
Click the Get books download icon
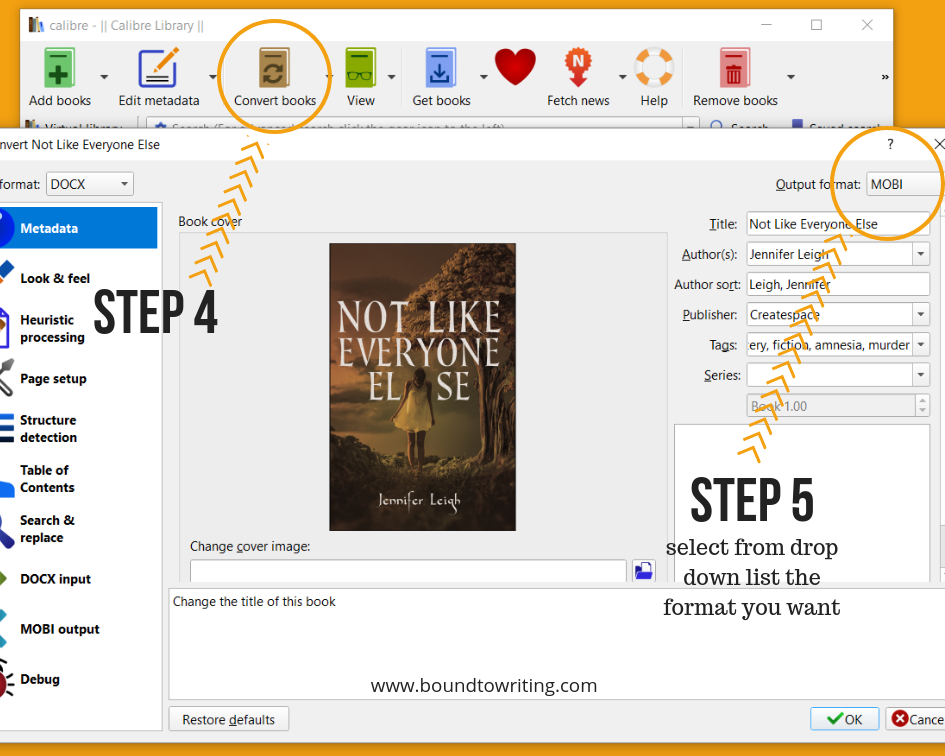441,68
